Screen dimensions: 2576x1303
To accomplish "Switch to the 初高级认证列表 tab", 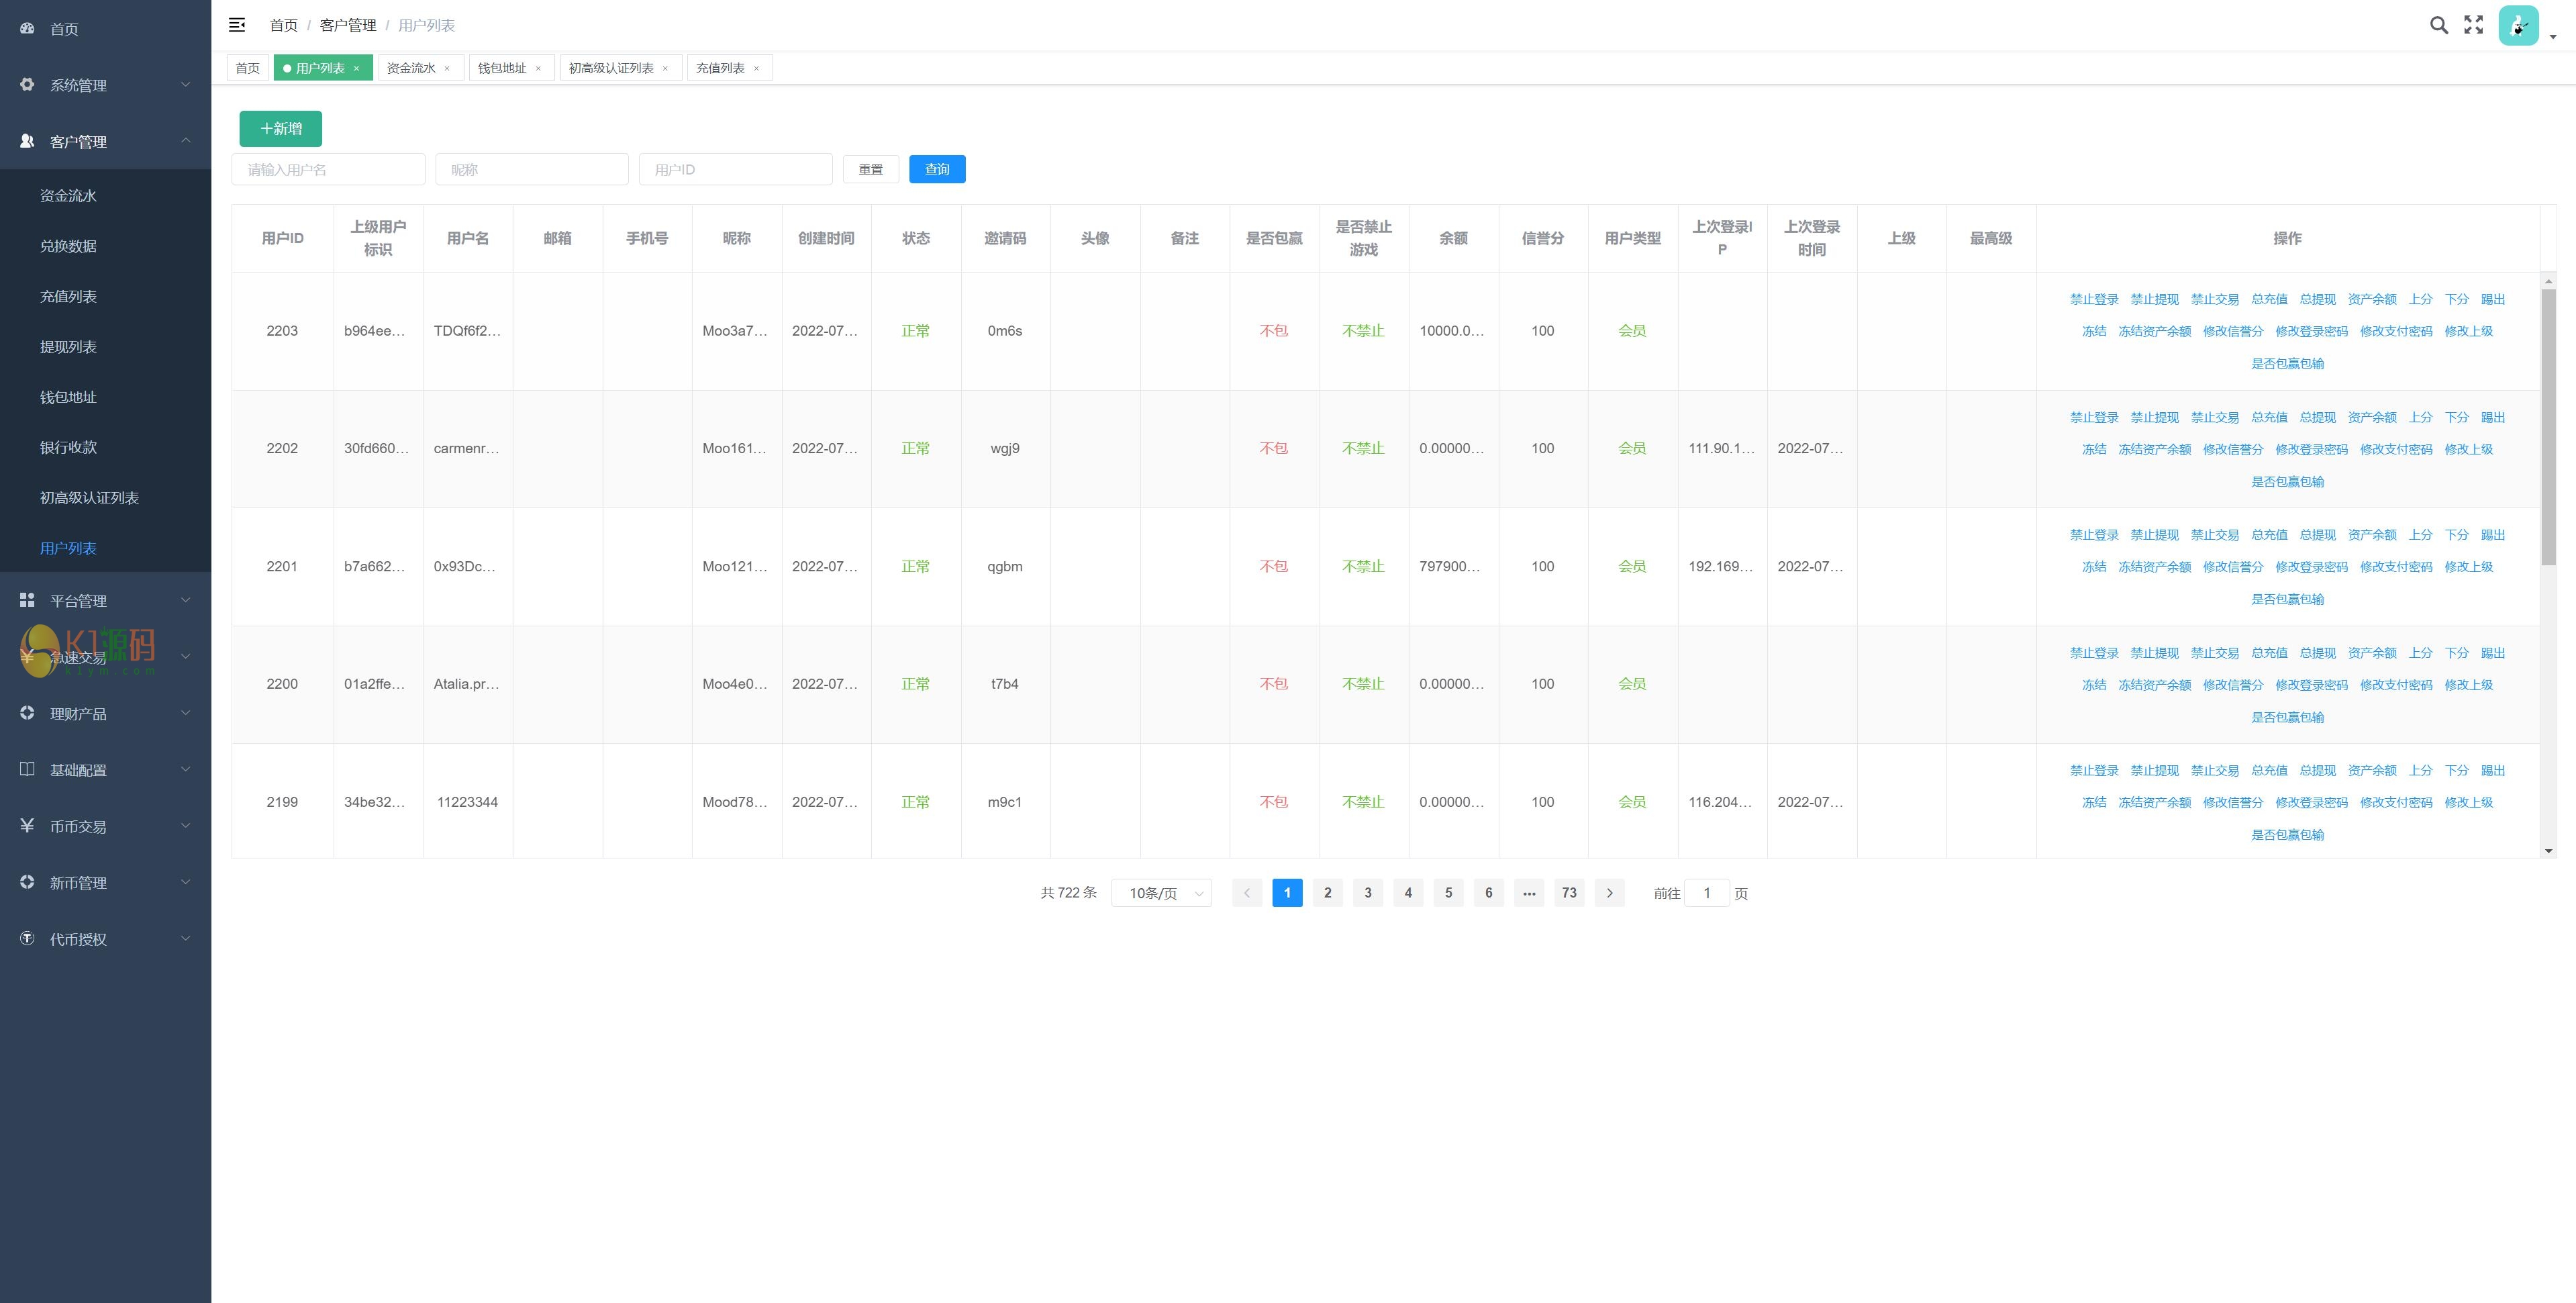I will (x=611, y=68).
